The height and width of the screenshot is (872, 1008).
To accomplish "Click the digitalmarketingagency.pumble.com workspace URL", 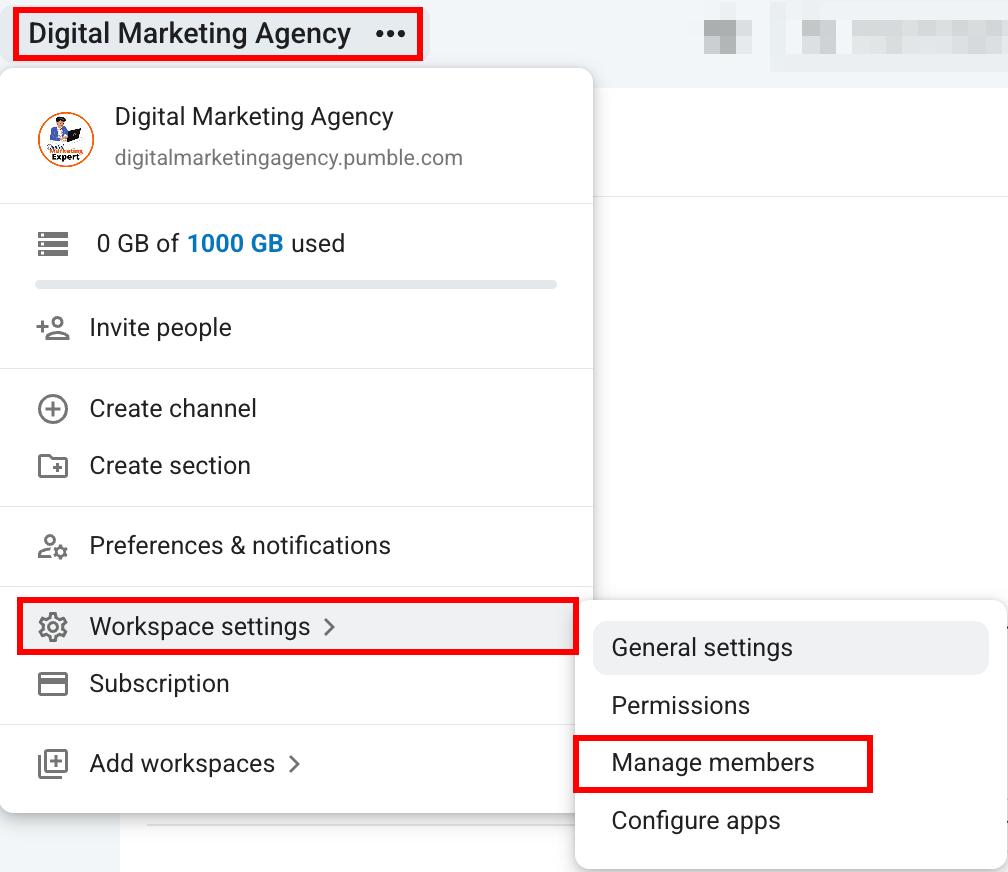I will [x=288, y=158].
